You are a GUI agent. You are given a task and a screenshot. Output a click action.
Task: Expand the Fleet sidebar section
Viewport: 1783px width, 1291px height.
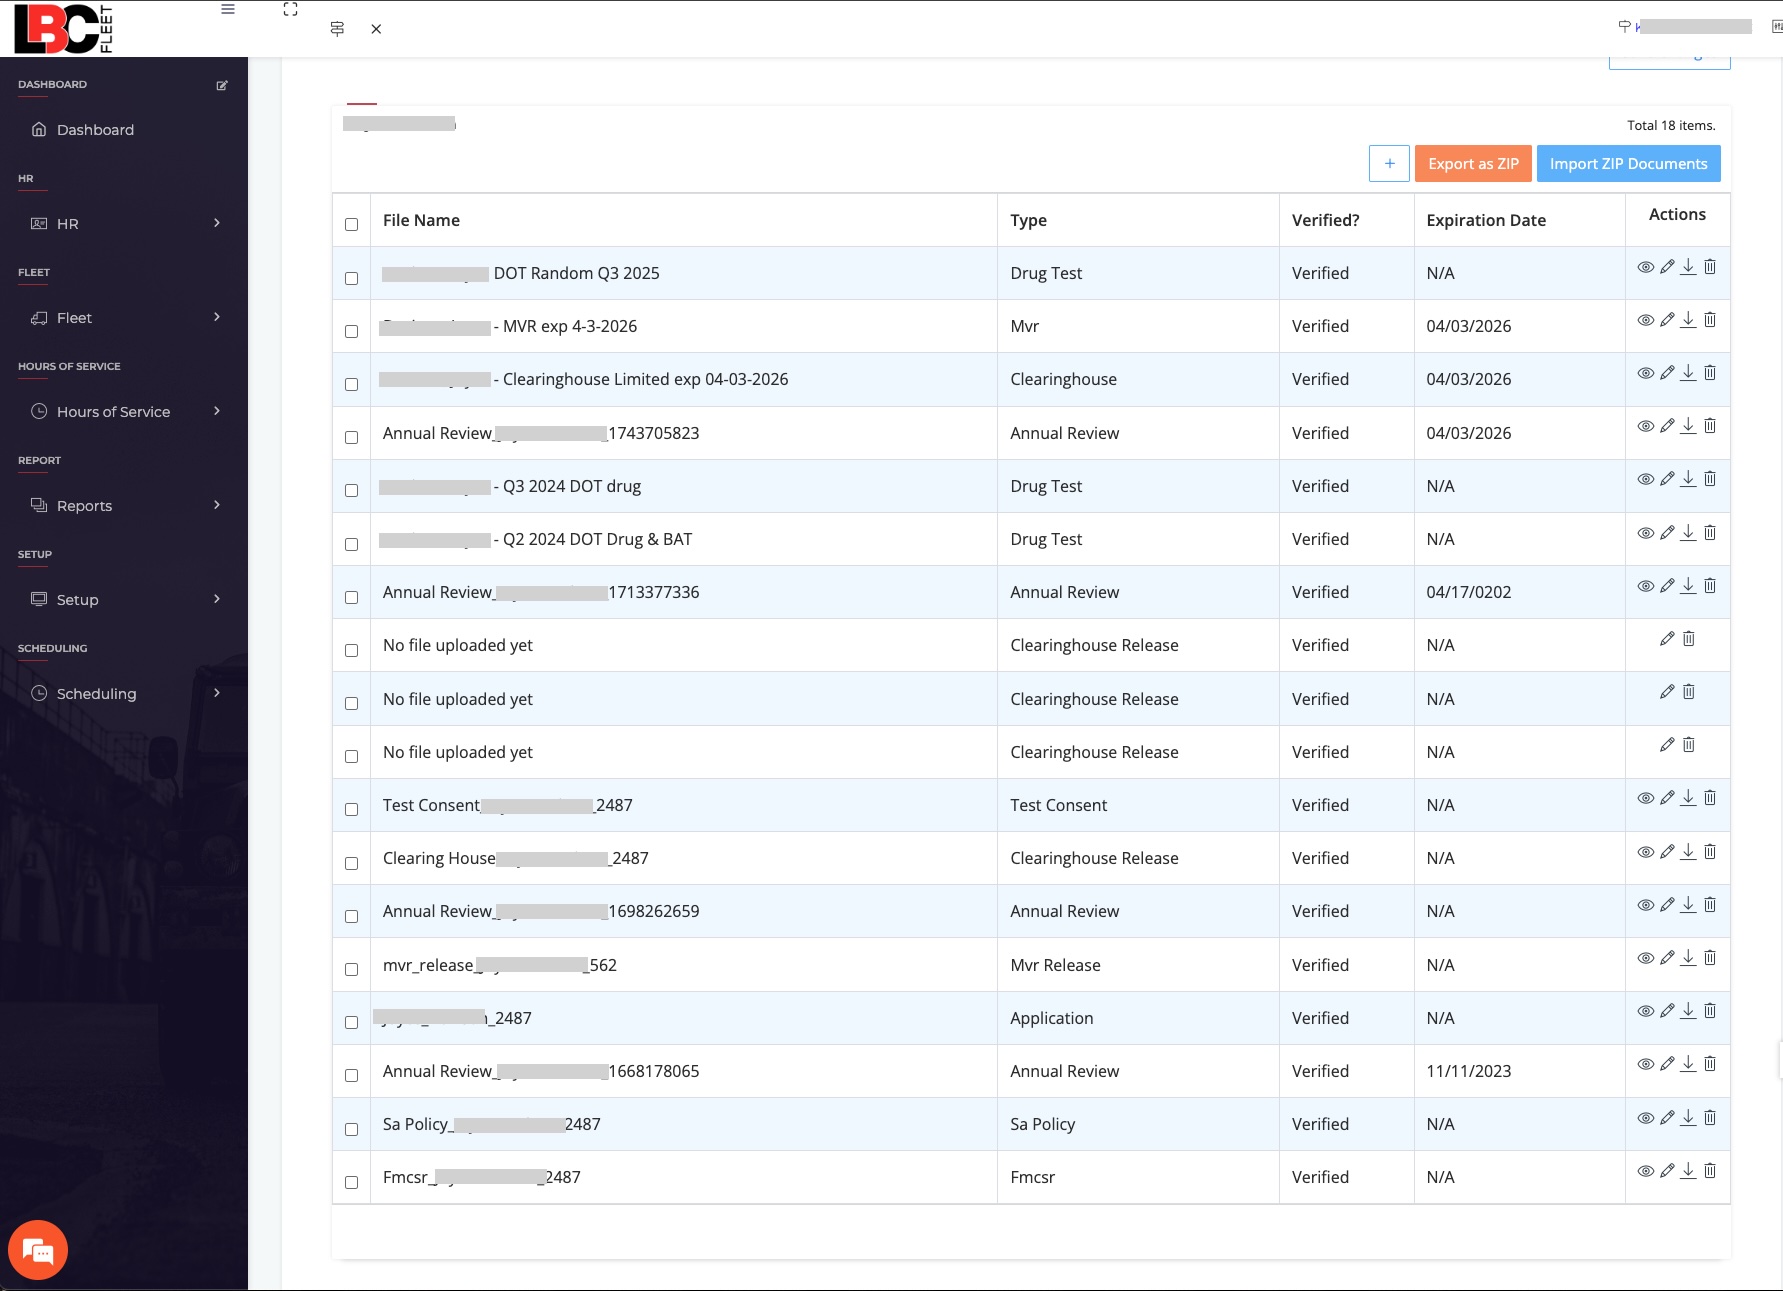click(x=124, y=318)
